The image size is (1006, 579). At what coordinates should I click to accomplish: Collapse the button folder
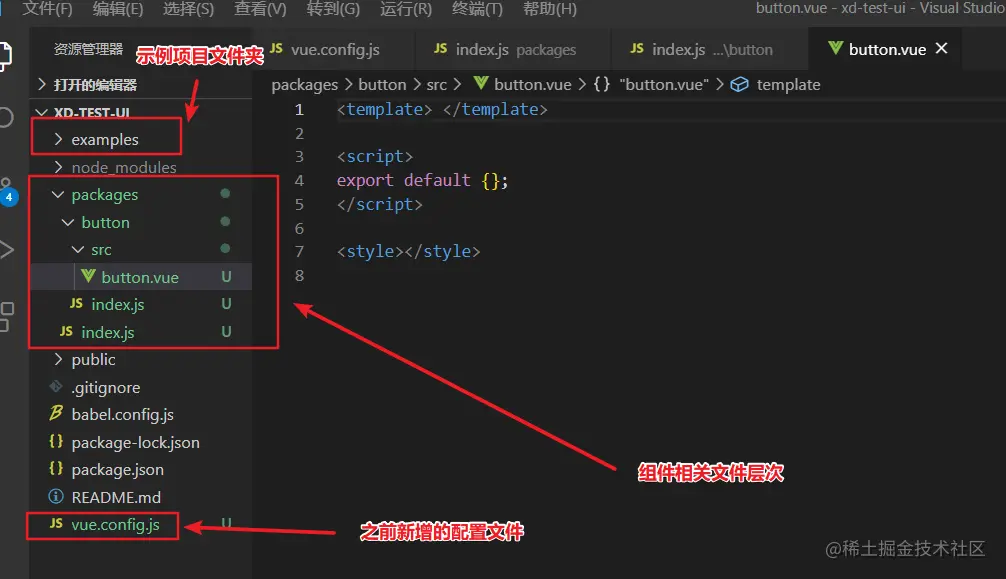[68, 222]
